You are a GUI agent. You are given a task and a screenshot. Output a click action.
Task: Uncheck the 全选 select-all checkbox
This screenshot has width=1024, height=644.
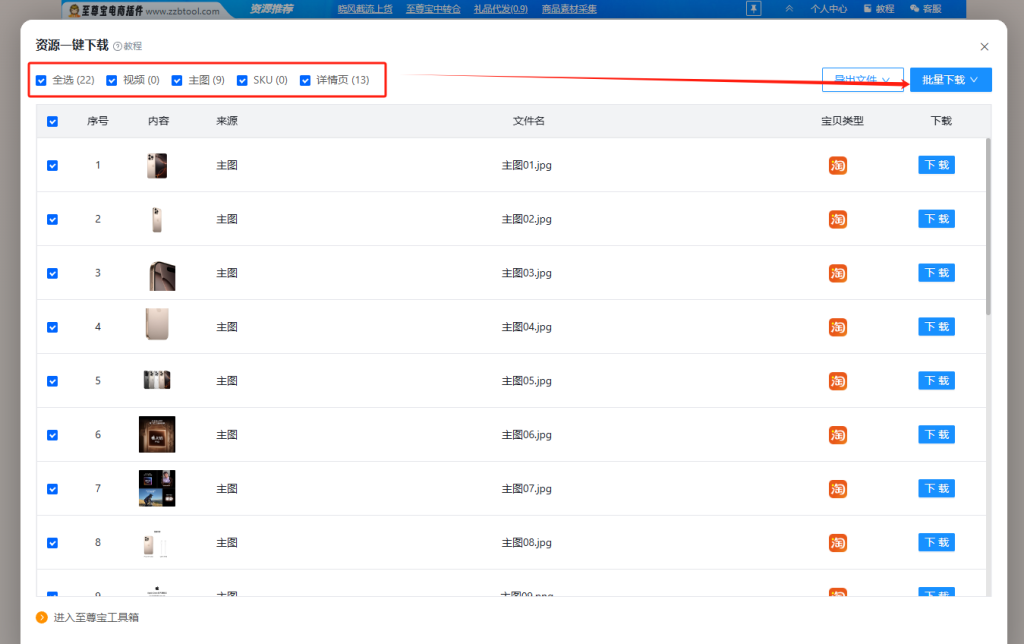pyautogui.click(x=40, y=80)
